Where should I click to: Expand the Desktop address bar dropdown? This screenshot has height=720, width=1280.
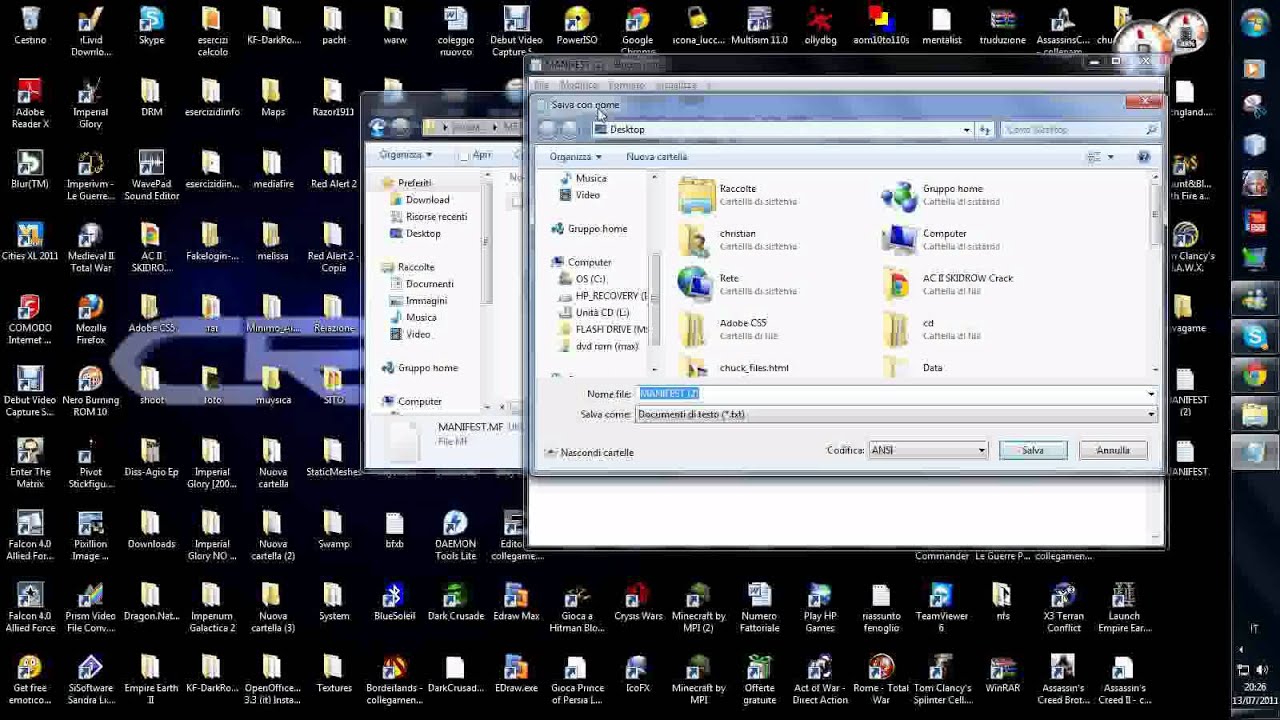point(966,130)
